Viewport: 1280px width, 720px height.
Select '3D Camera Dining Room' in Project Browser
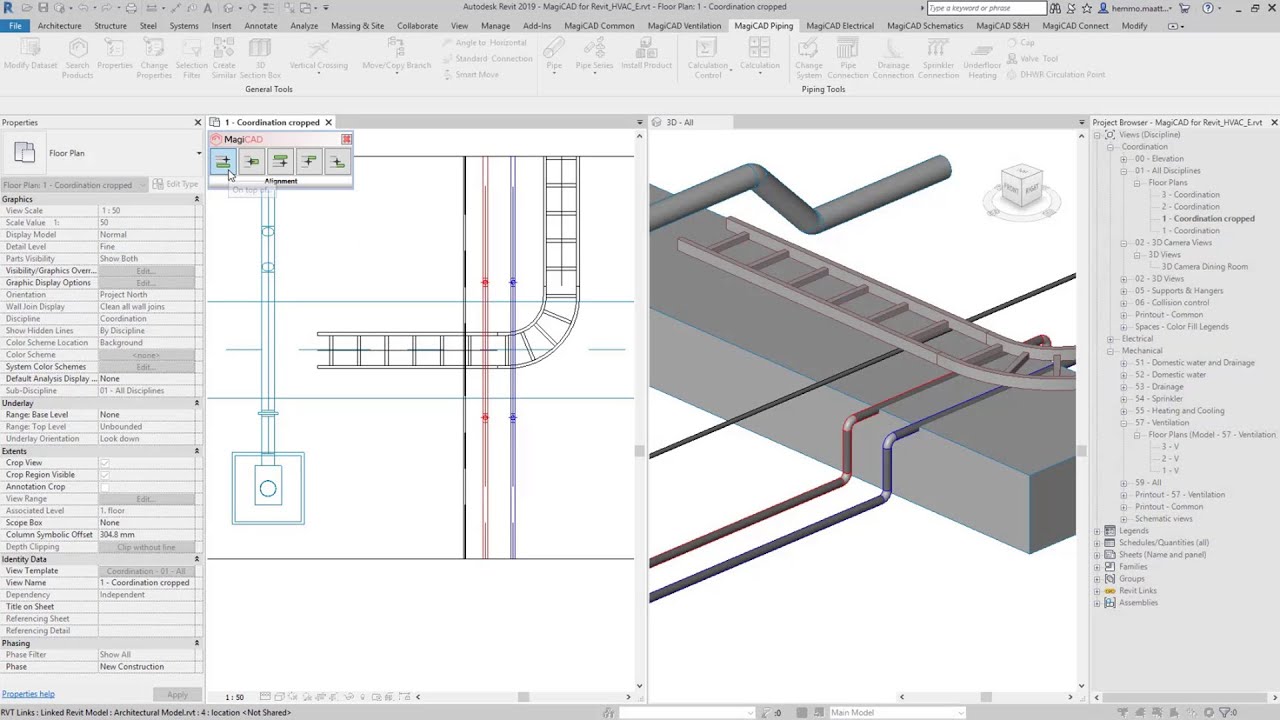pyautogui.click(x=1204, y=267)
